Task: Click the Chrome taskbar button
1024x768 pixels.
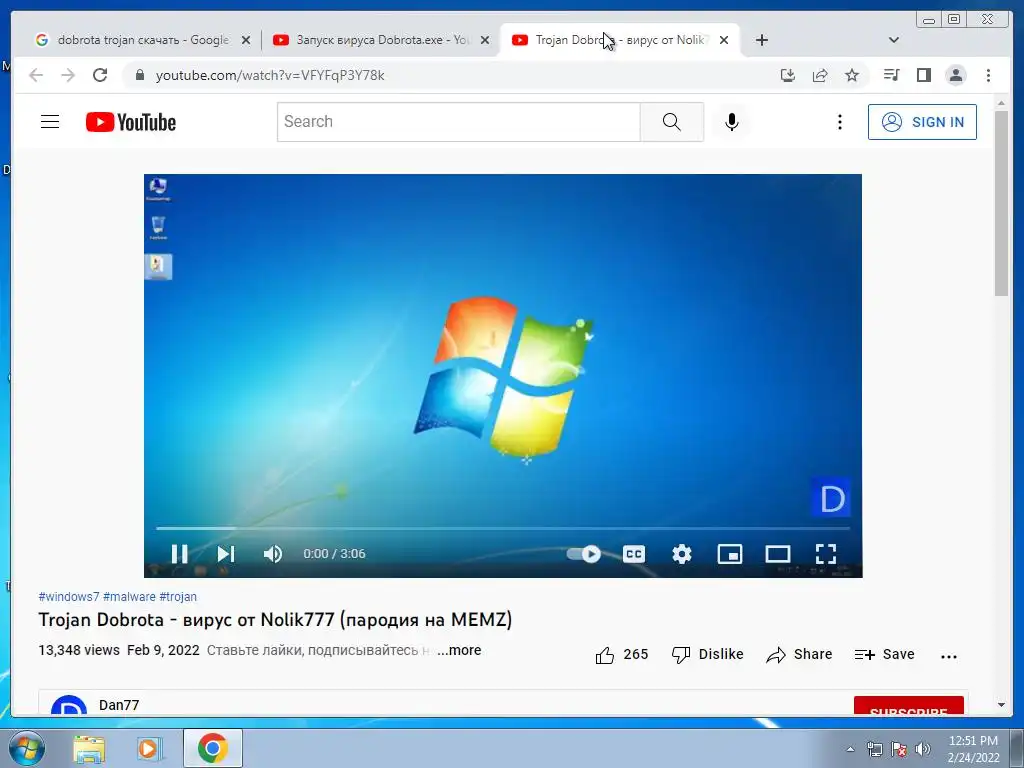Action: [x=213, y=748]
